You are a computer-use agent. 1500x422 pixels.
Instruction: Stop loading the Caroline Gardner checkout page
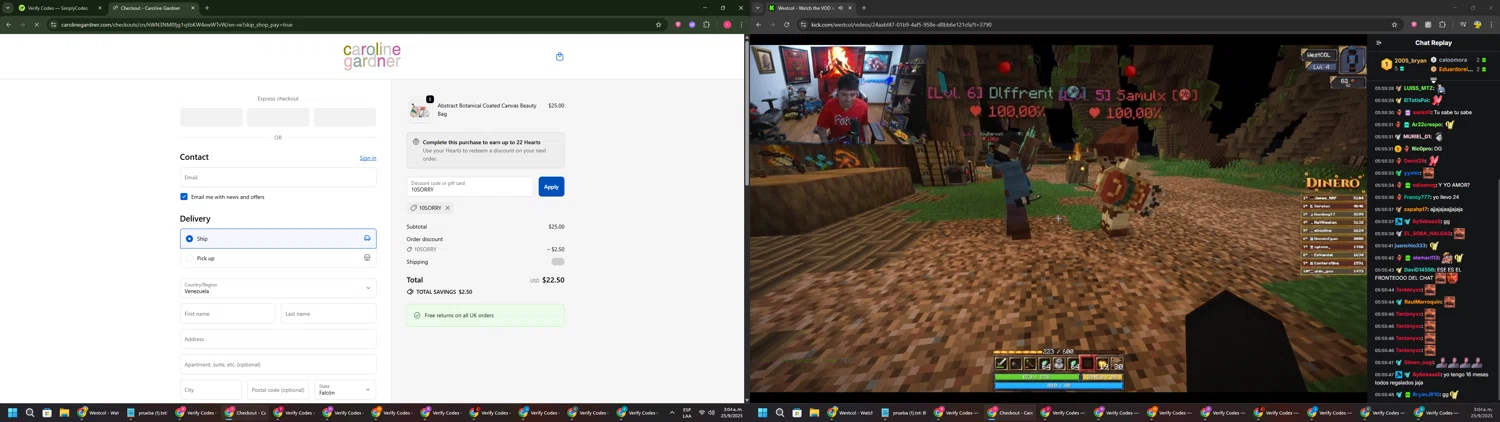36,24
